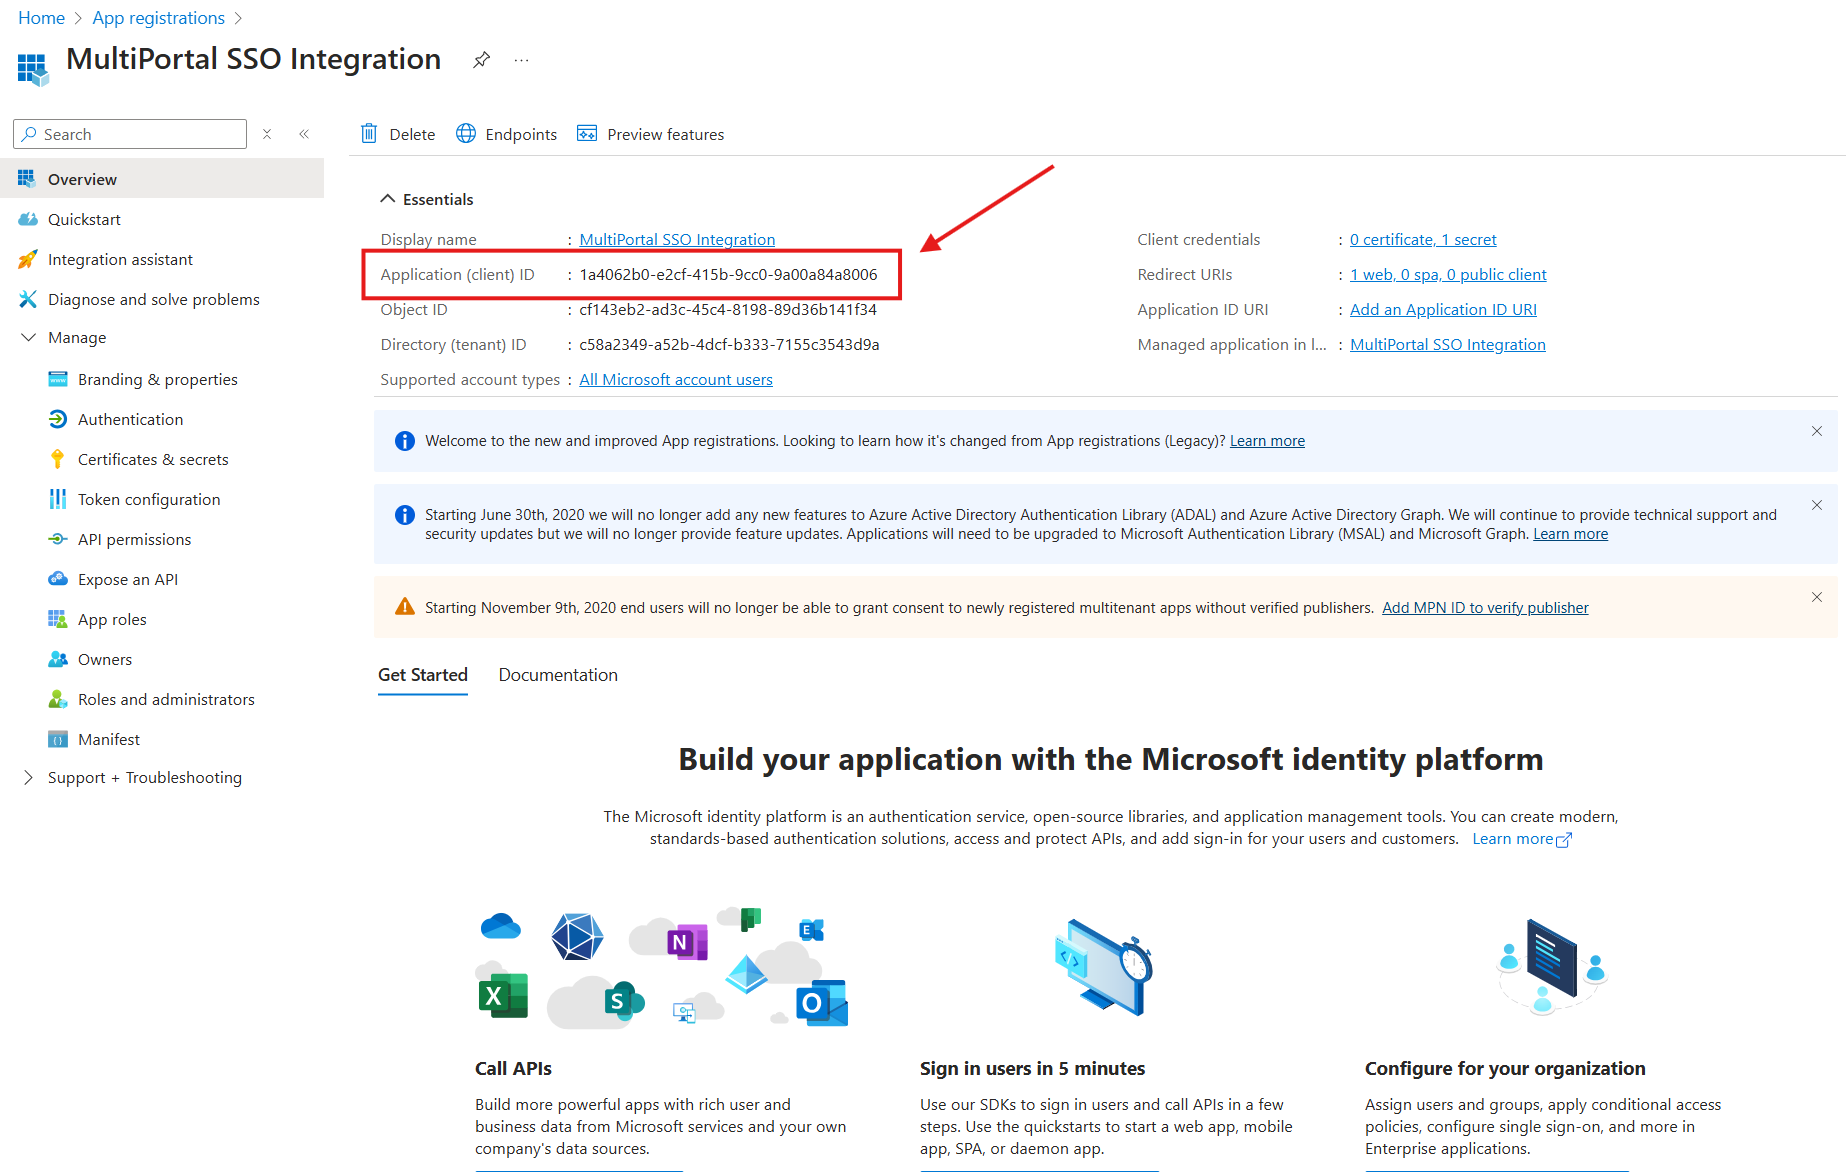Click the sidebar Search field
The width and height of the screenshot is (1846, 1172).
coord(130,134)
